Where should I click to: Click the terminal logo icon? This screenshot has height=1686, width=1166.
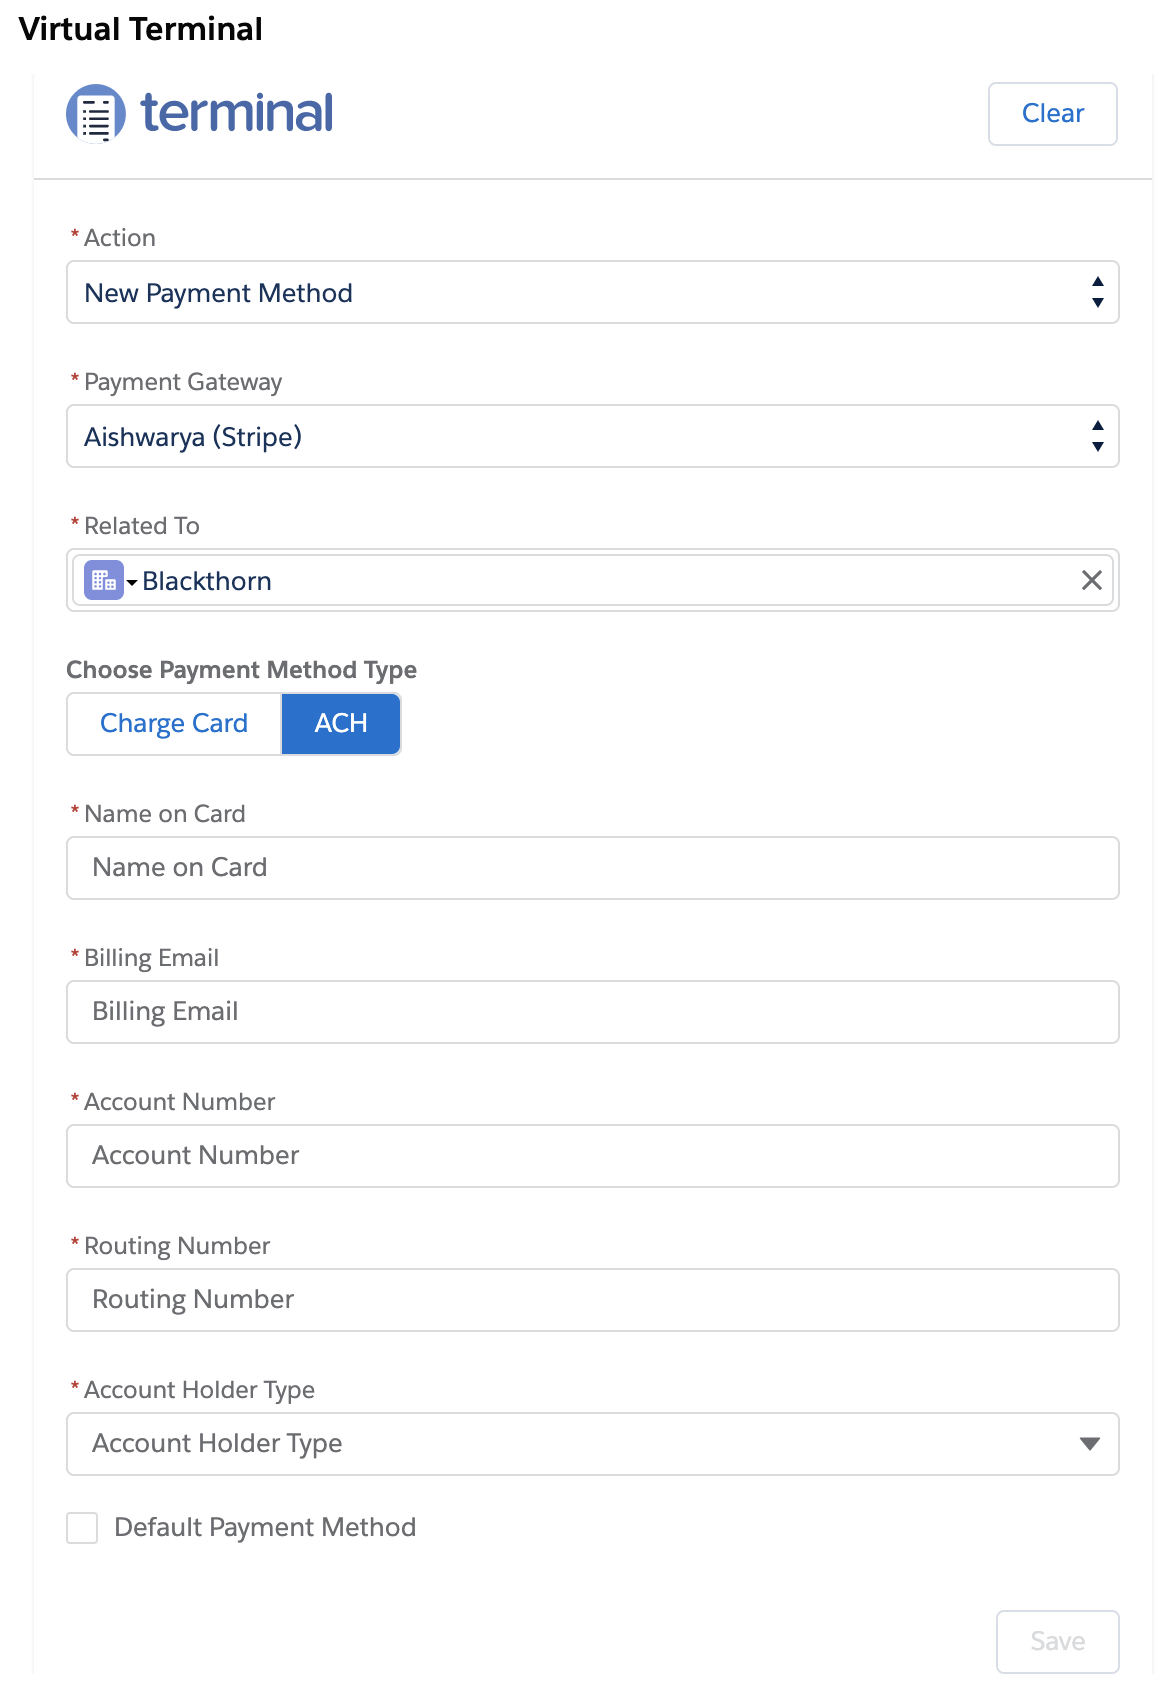click(96, 113)
